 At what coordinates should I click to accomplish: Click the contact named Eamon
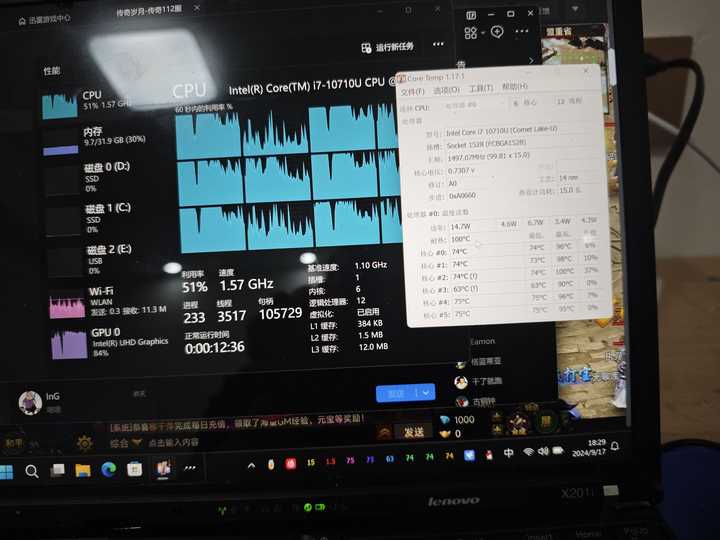coord(483,341)
